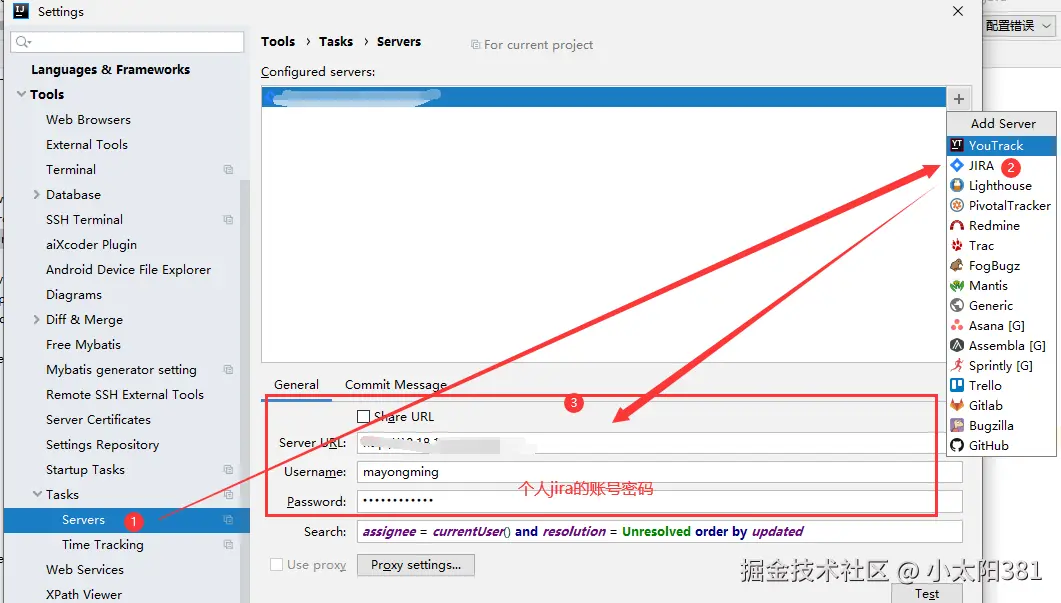Open the 配置错误 dropdown in background window

pos(1018,26)
